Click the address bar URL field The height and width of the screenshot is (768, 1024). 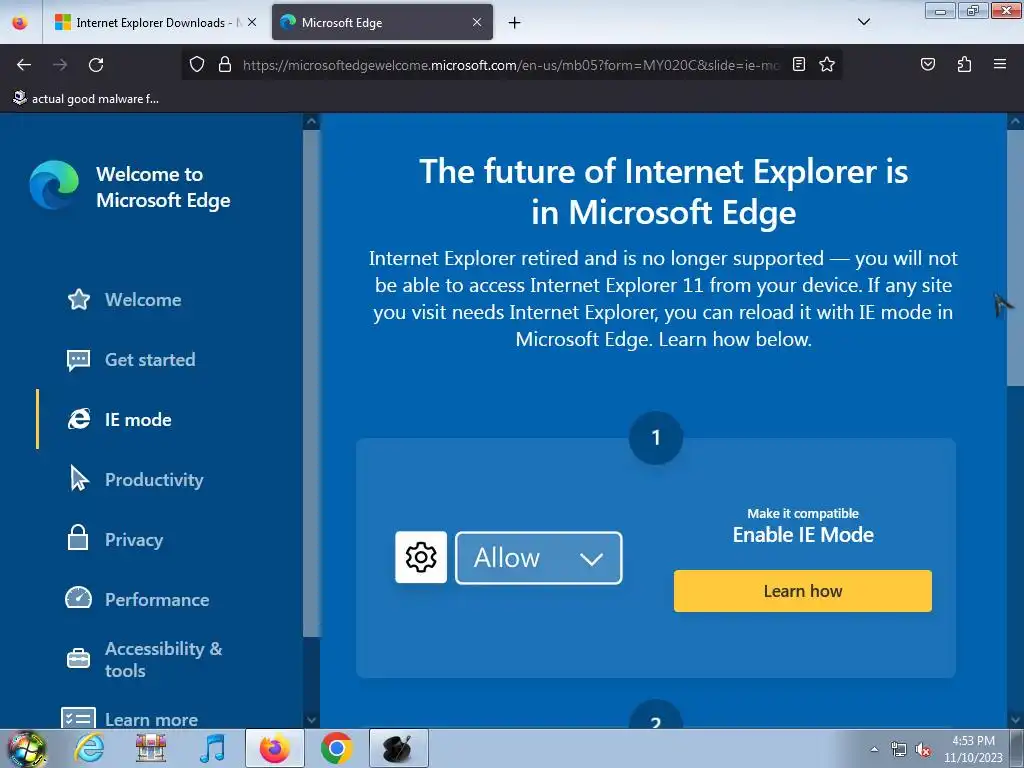point(509,65)
